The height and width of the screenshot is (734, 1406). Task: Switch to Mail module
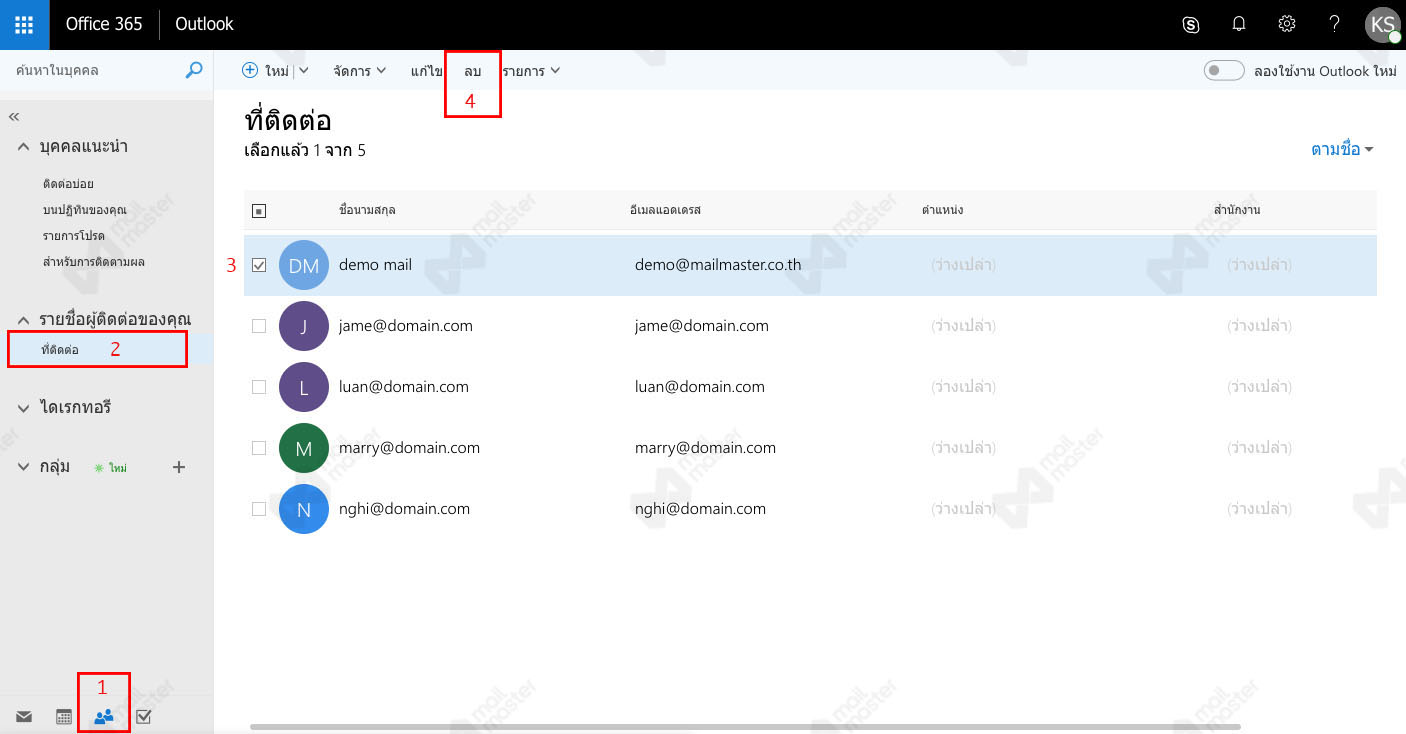coord(24,716)
